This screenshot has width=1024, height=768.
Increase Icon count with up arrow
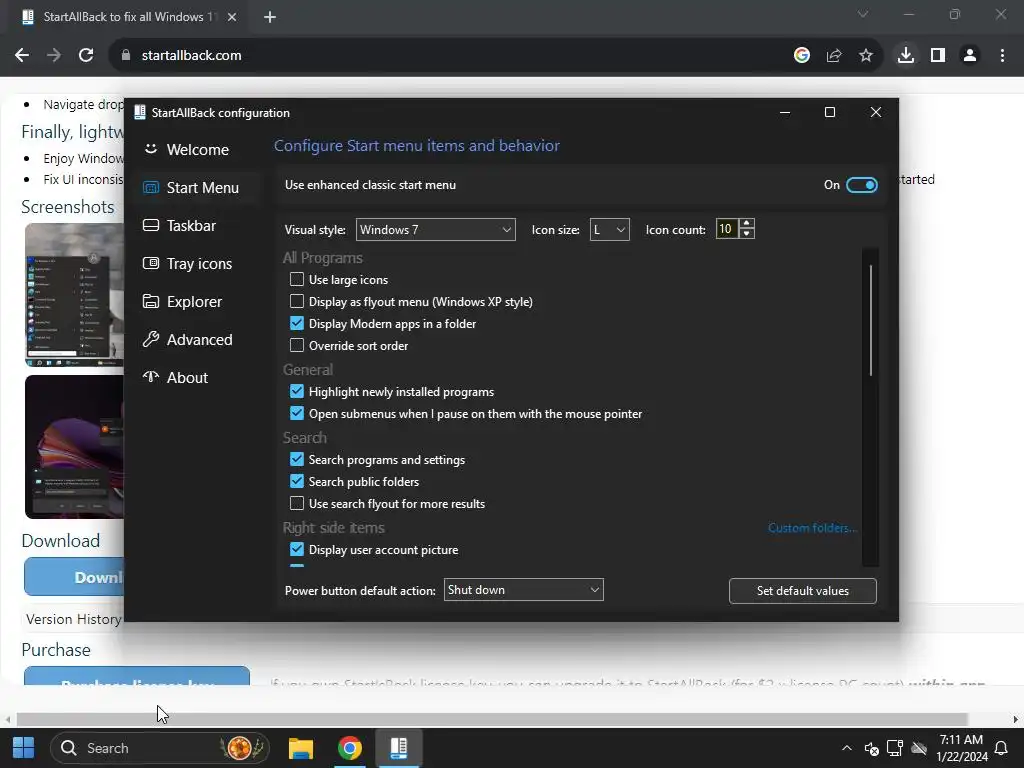tap(746, 224)
